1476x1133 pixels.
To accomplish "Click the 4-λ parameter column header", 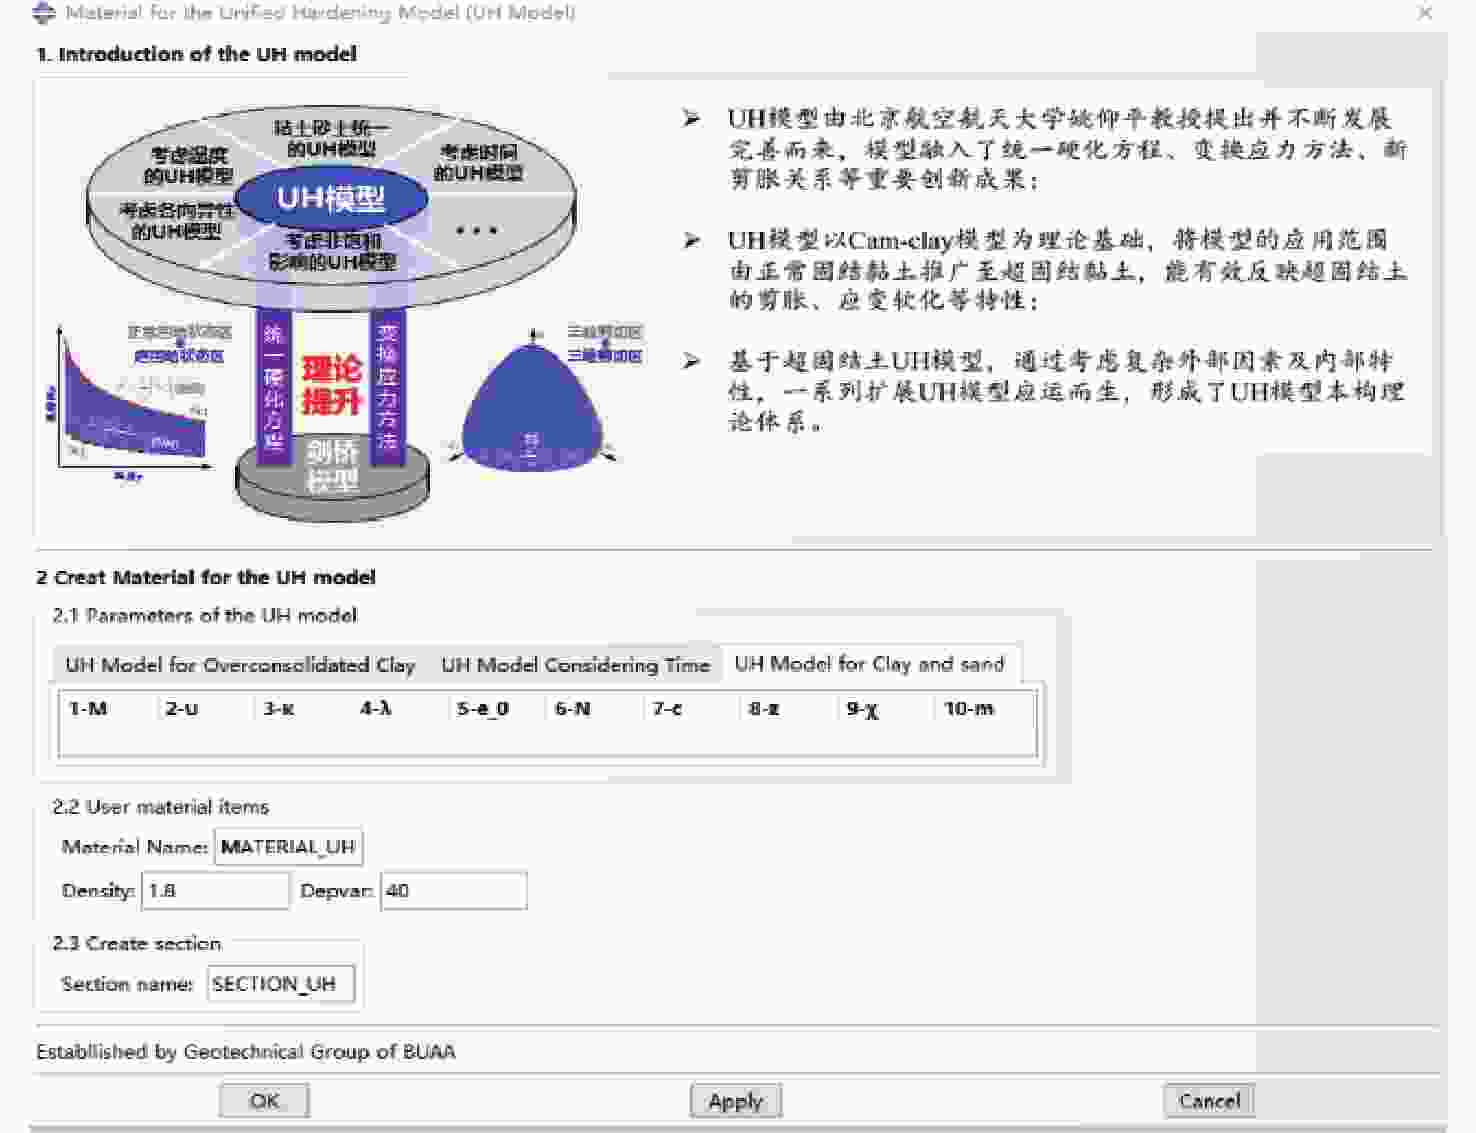I will click(x=376, y=709).
